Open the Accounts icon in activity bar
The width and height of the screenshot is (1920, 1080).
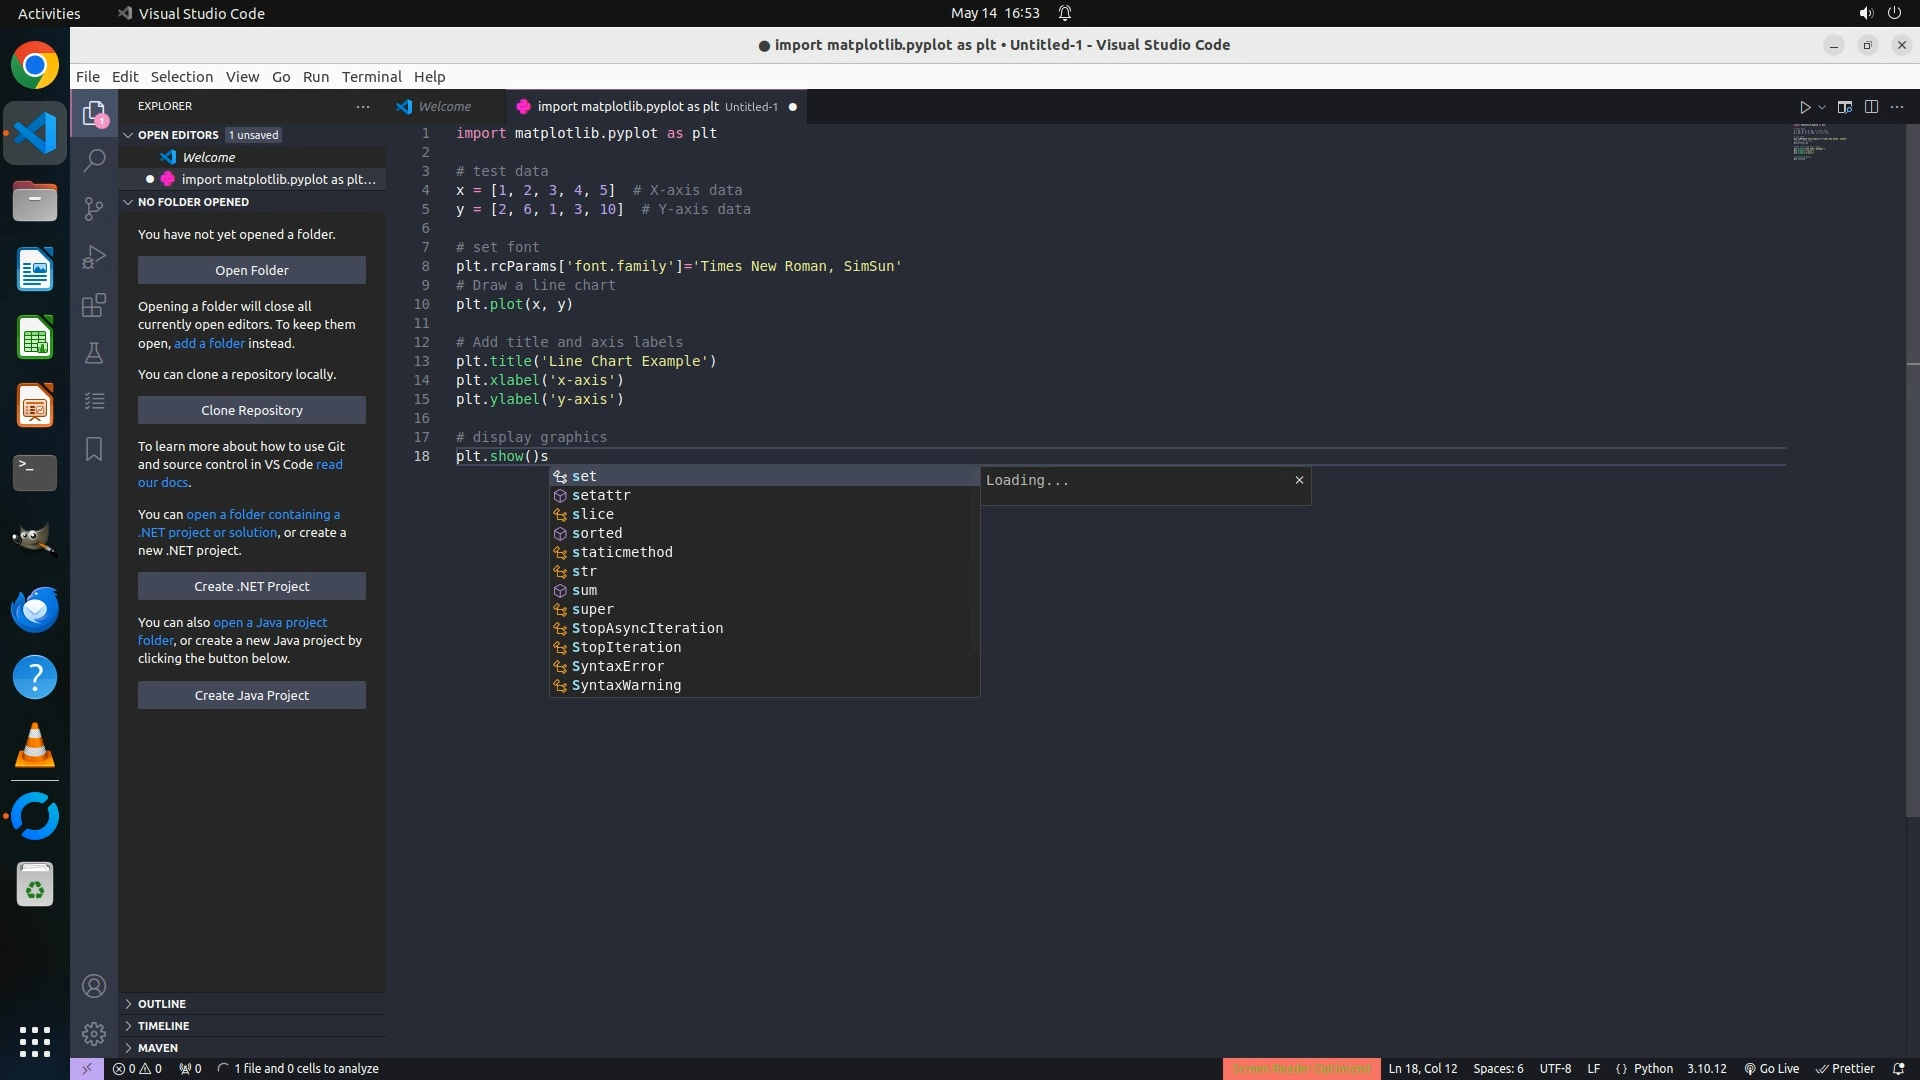(x=94, y=986)
